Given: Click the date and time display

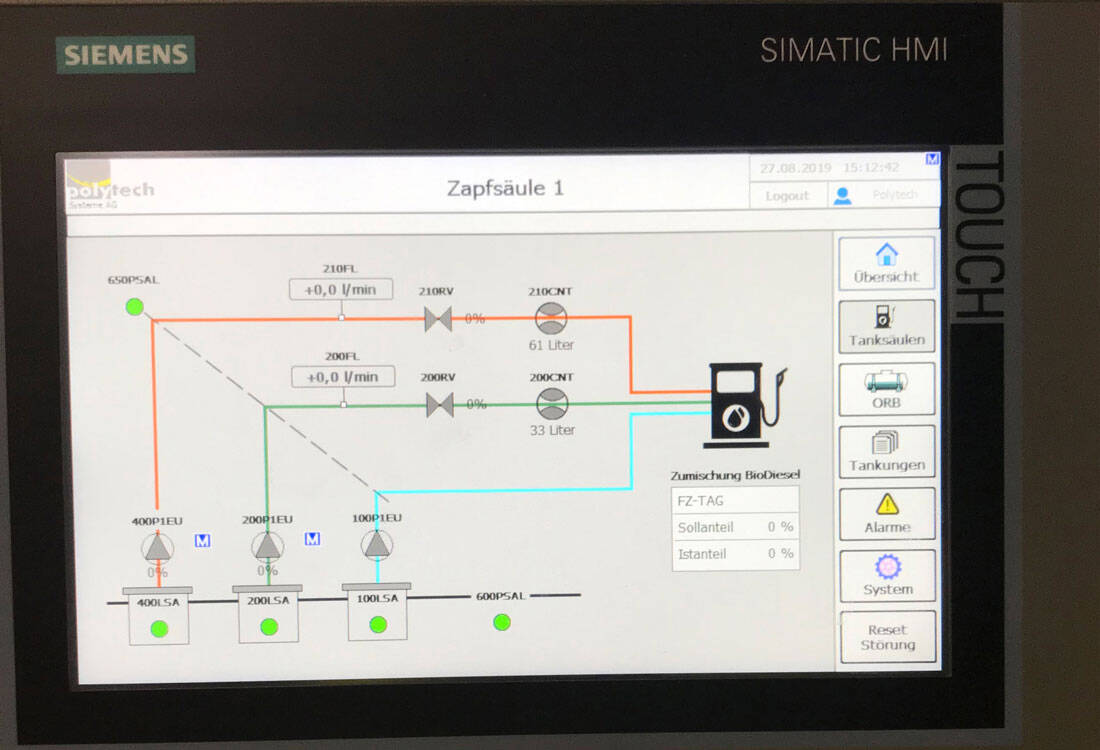Looking at the screenshot, I should click(x=829, y=168).
